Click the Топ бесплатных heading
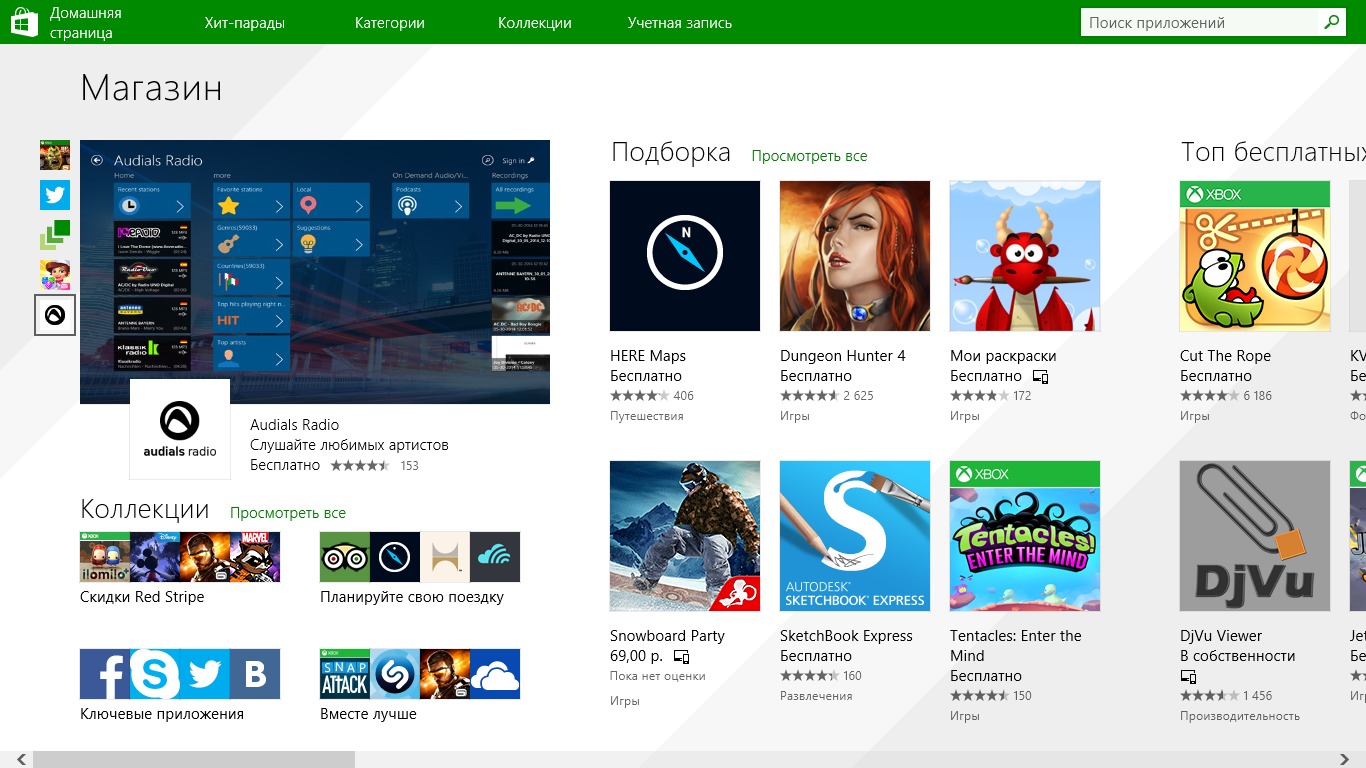This screenshot has width=1366, height=768. coord(1273,152)
